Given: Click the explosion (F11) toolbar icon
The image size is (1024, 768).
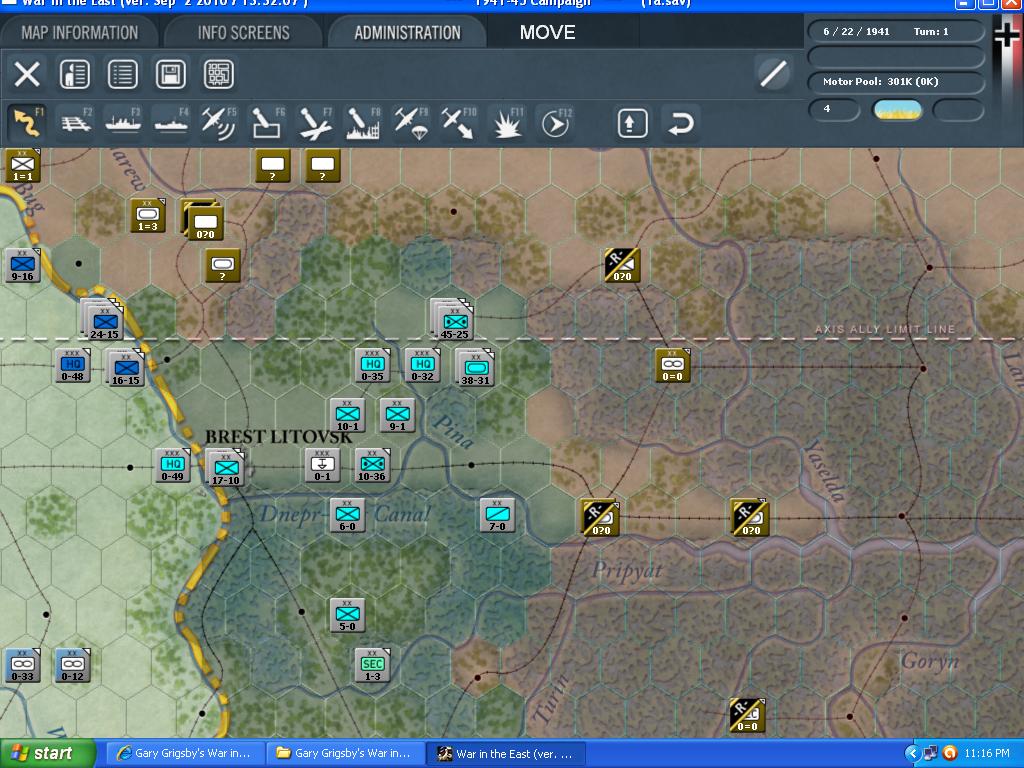Looking at the screenshot, I should [x=507, y=123].
